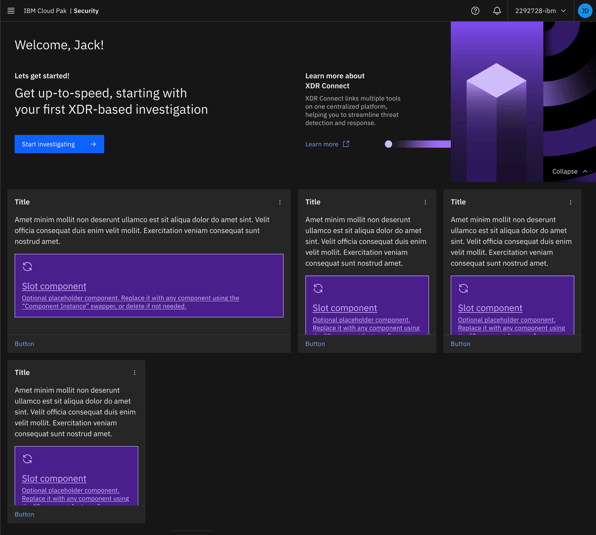
Task: Click 'Optional placeholder component' text in wide card
Action: click(x=130, y=302)
